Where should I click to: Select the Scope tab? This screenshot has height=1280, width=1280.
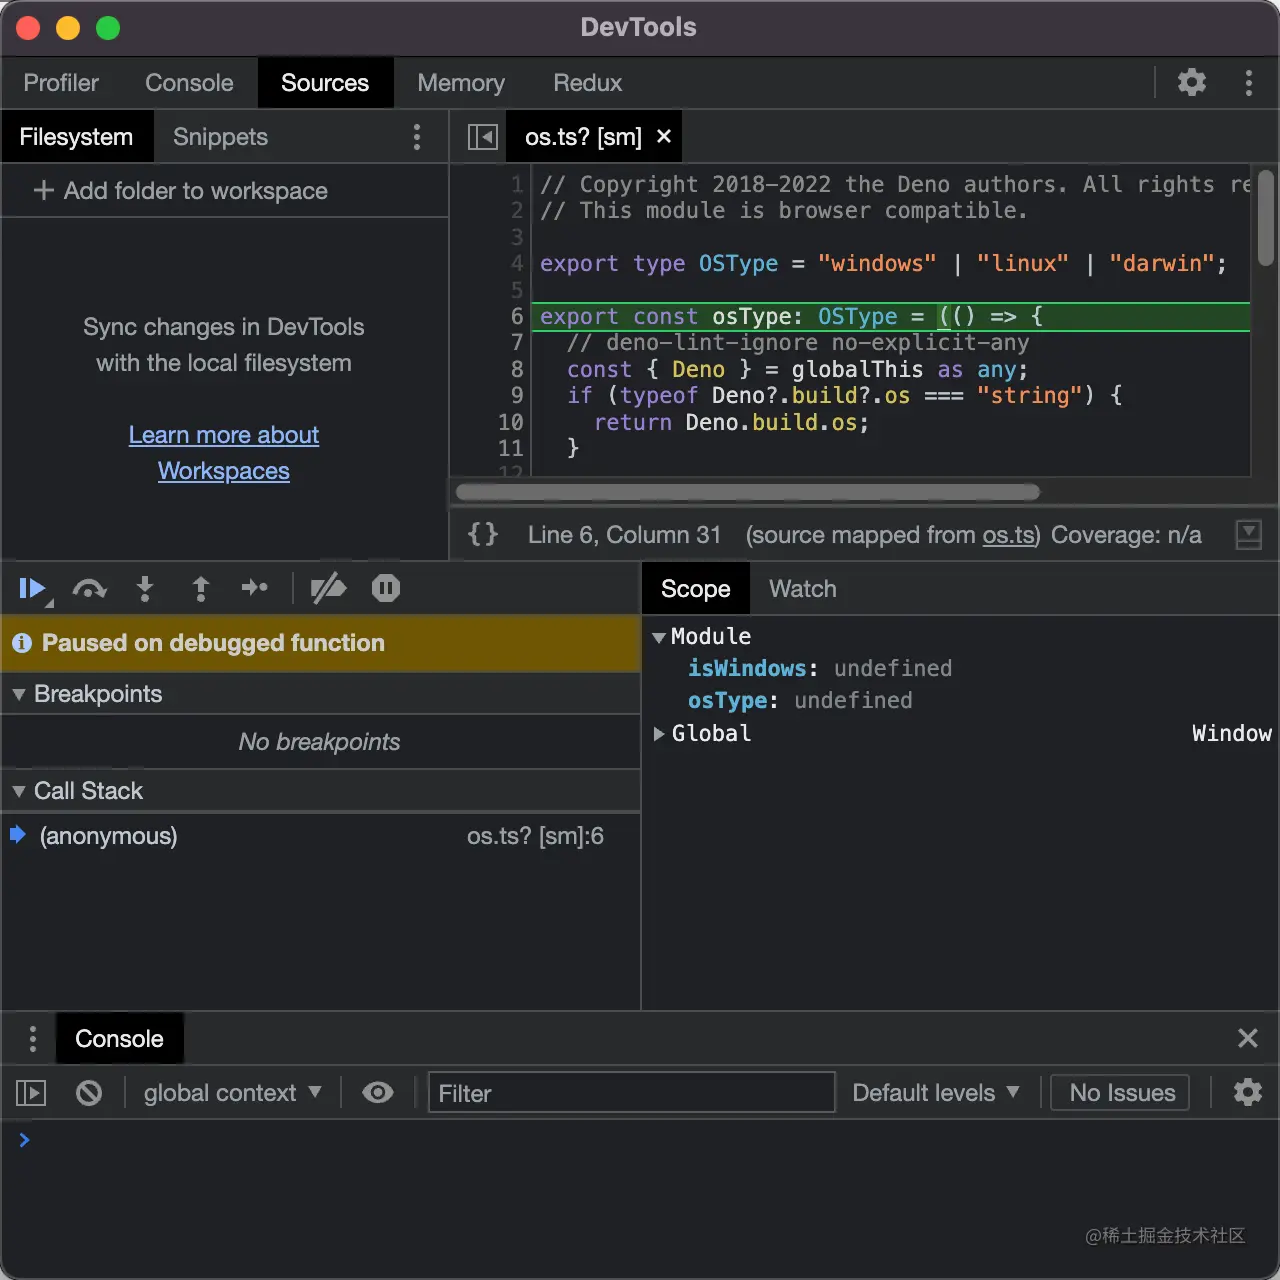point(696,589)
